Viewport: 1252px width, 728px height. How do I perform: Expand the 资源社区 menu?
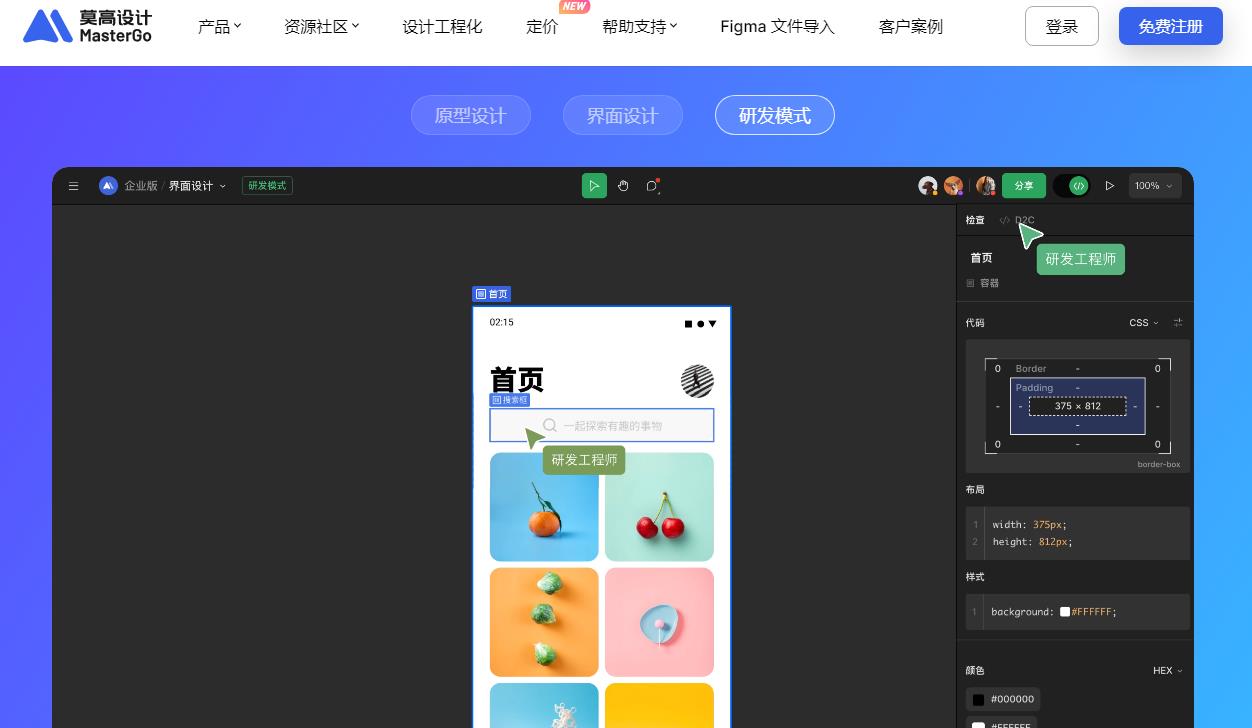[322, 26]
